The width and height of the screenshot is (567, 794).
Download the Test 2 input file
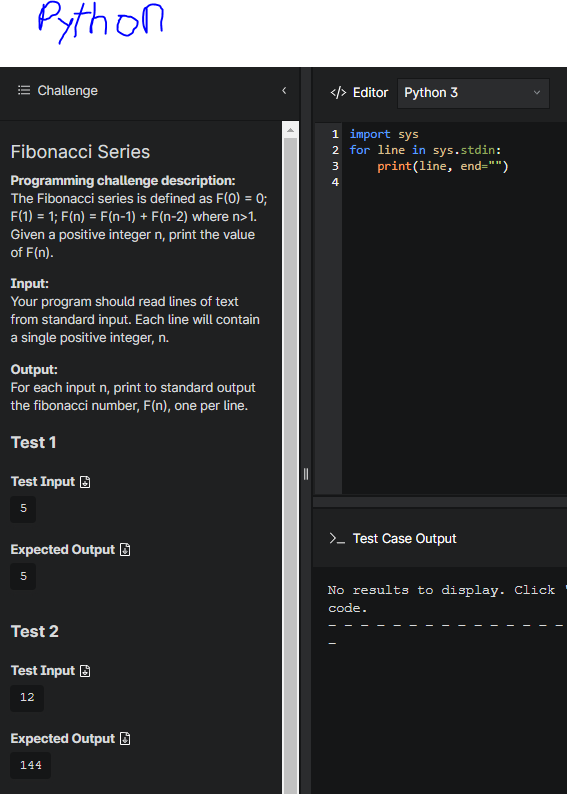coord(86,671)
